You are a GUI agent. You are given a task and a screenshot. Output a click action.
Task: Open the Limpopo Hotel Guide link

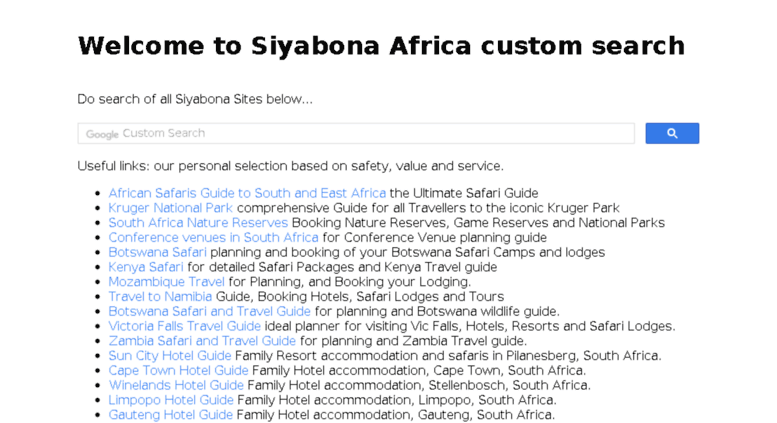(x=170, y=400)
